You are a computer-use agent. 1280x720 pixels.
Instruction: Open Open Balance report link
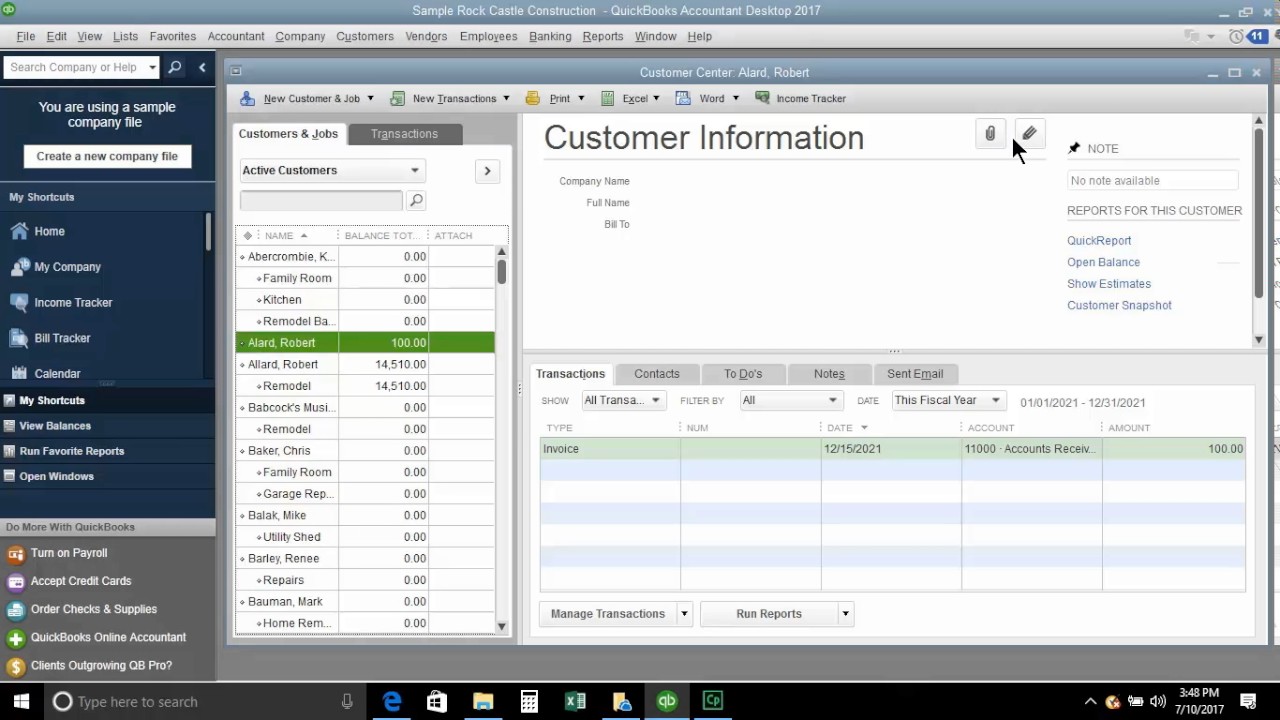click(1103, 262)
